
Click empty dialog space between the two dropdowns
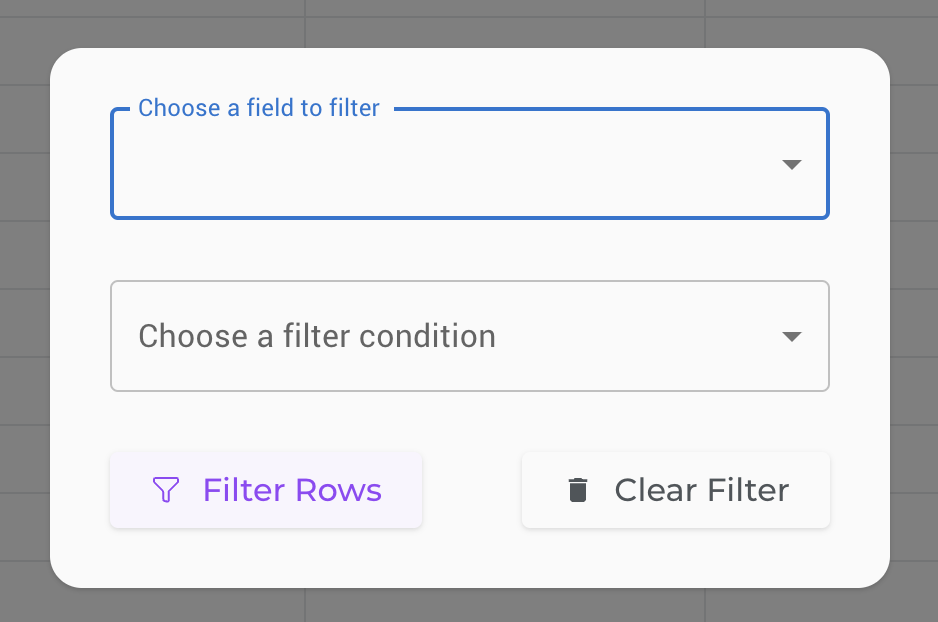coord(470,250)
